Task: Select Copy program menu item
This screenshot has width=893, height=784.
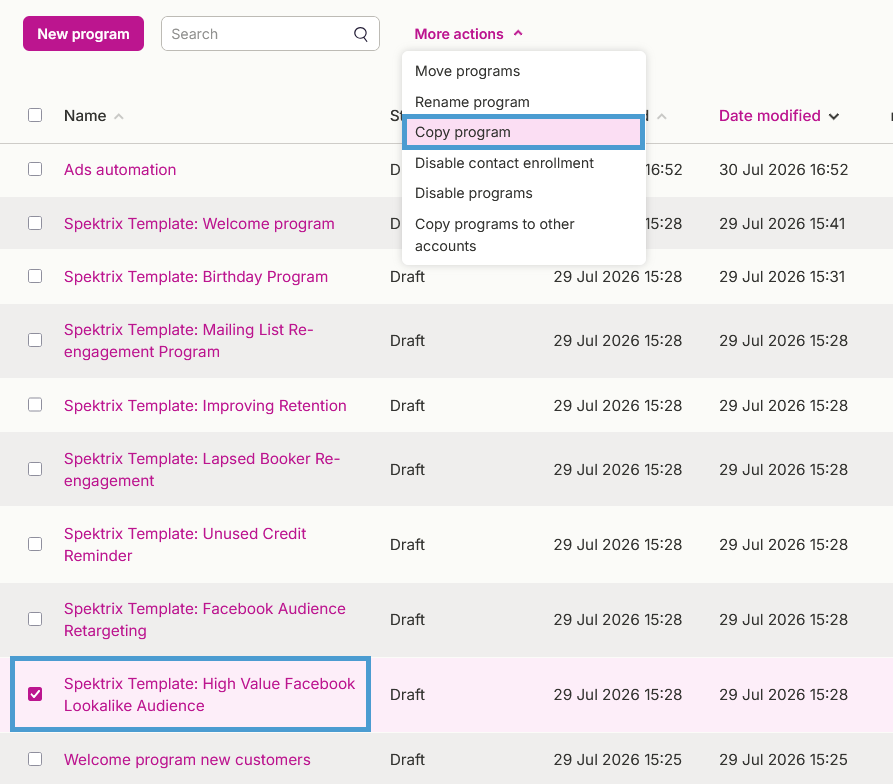Action: [524, 132]
